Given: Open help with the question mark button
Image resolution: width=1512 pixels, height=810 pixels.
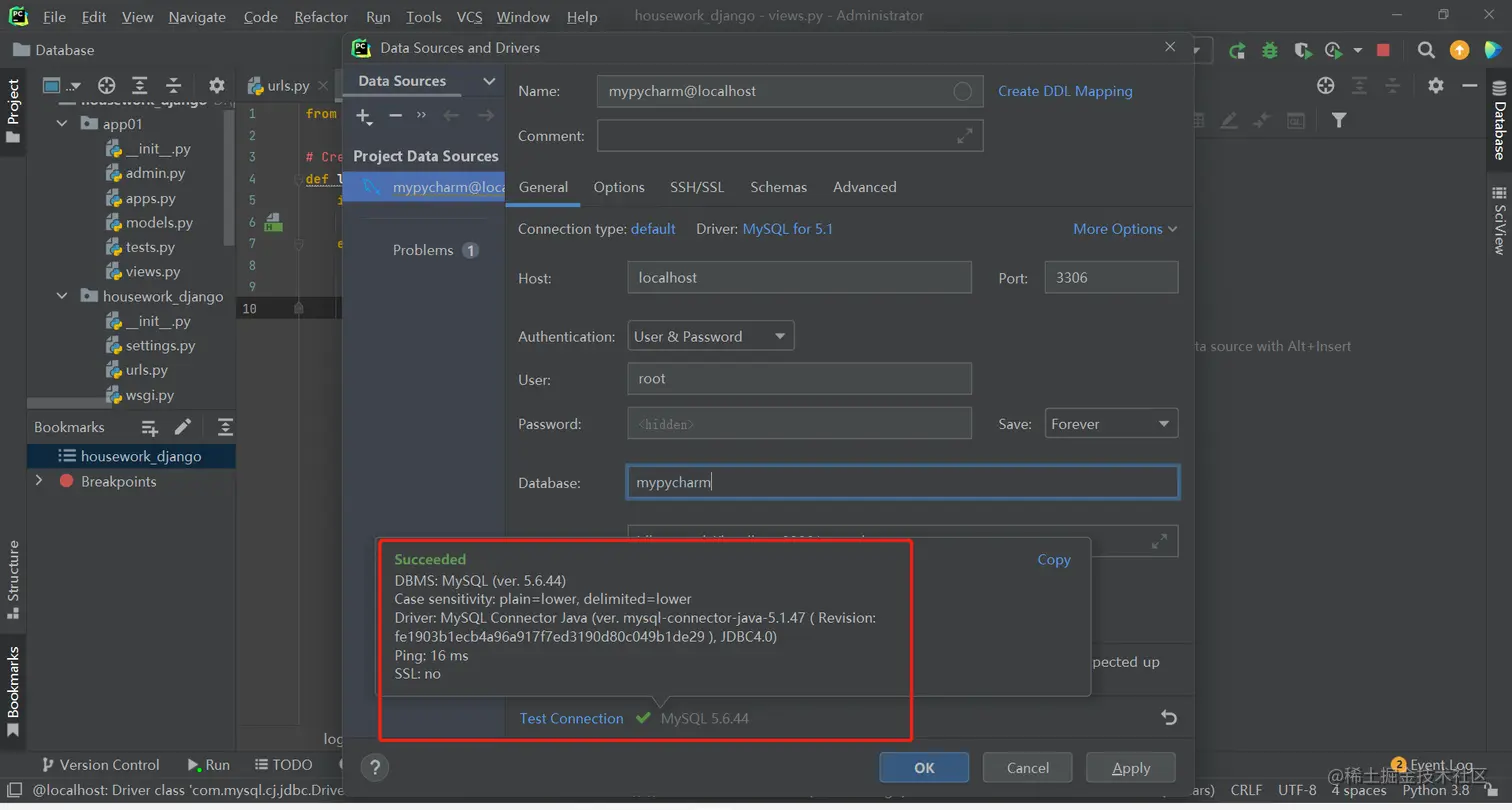Looking at the screenshot, I should pos(374,768).
